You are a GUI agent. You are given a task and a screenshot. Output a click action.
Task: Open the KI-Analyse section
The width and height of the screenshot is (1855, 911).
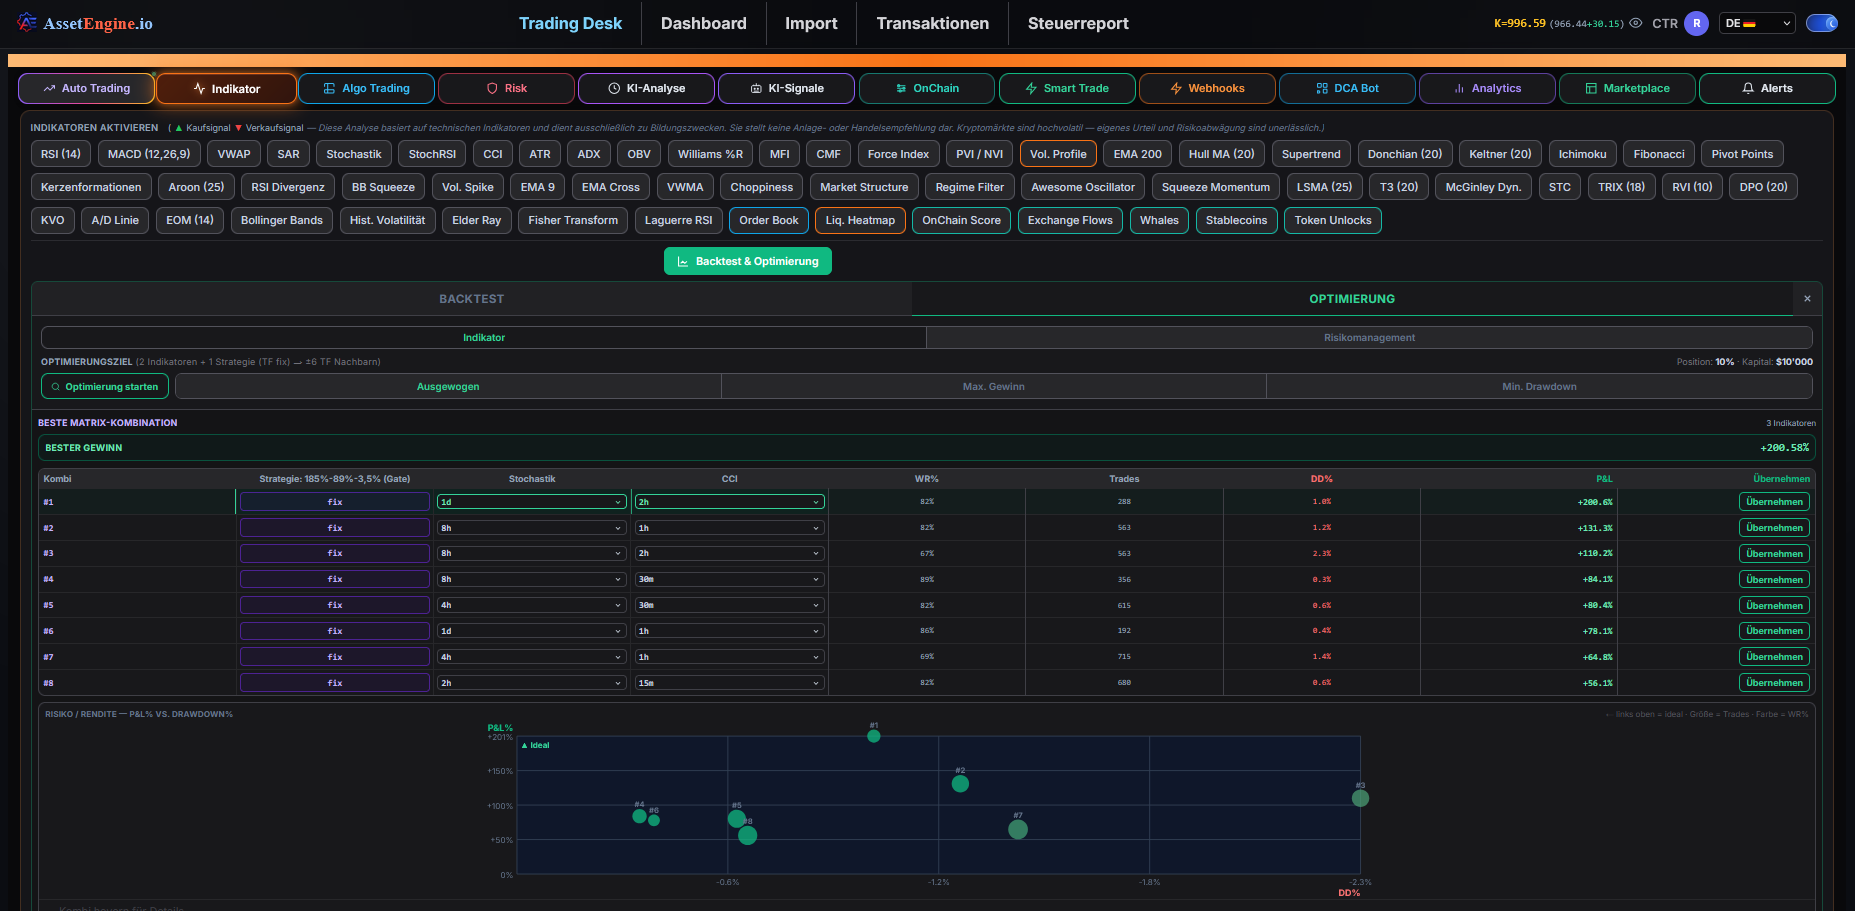(x=646, y=88)
